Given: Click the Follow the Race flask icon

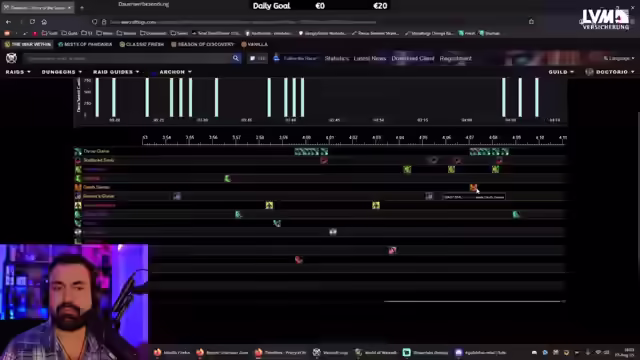Looking at the screenshot, I should (276, 58).
